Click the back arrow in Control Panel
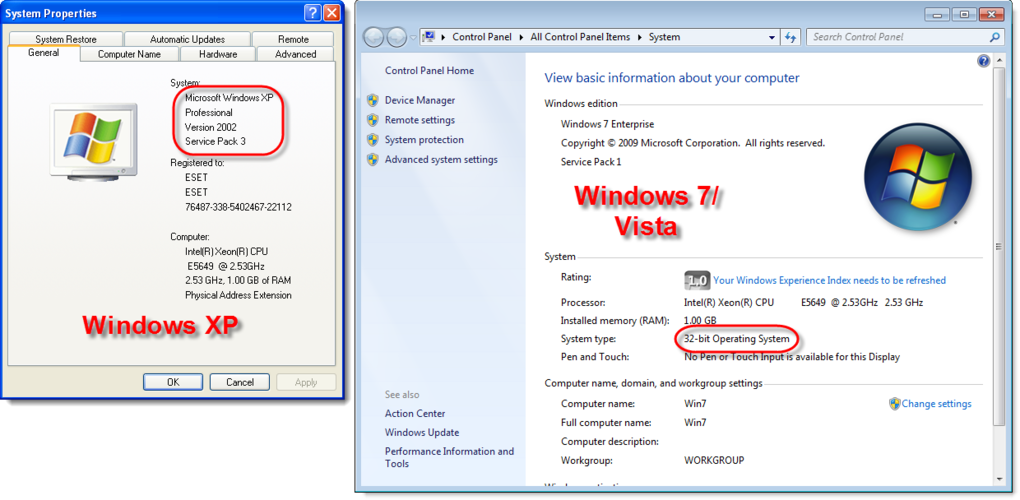Image resolution: width=1020 pixels, height=500 pixels. (x=373, y=37)
